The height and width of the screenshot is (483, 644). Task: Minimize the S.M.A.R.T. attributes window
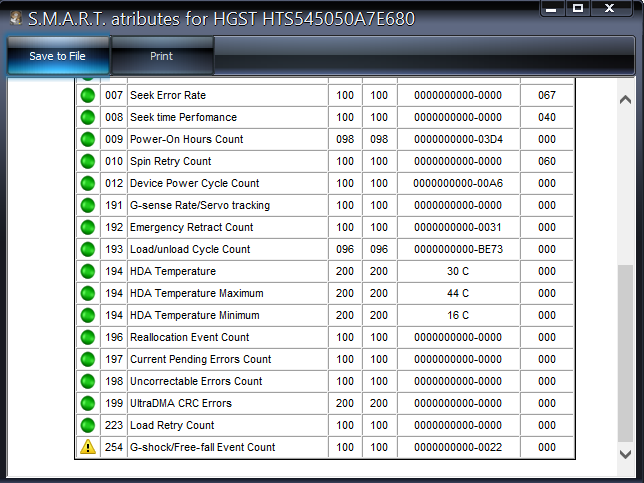point(551,8)
